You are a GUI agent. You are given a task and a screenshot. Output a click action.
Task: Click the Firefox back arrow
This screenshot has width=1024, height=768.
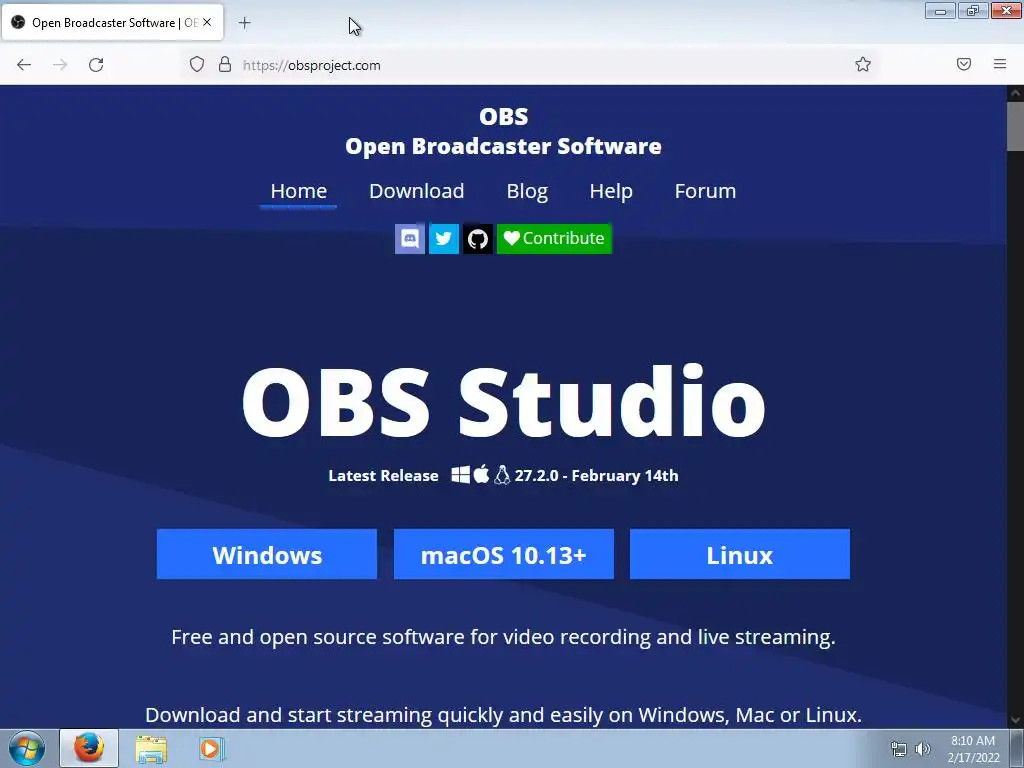(24, 65)
